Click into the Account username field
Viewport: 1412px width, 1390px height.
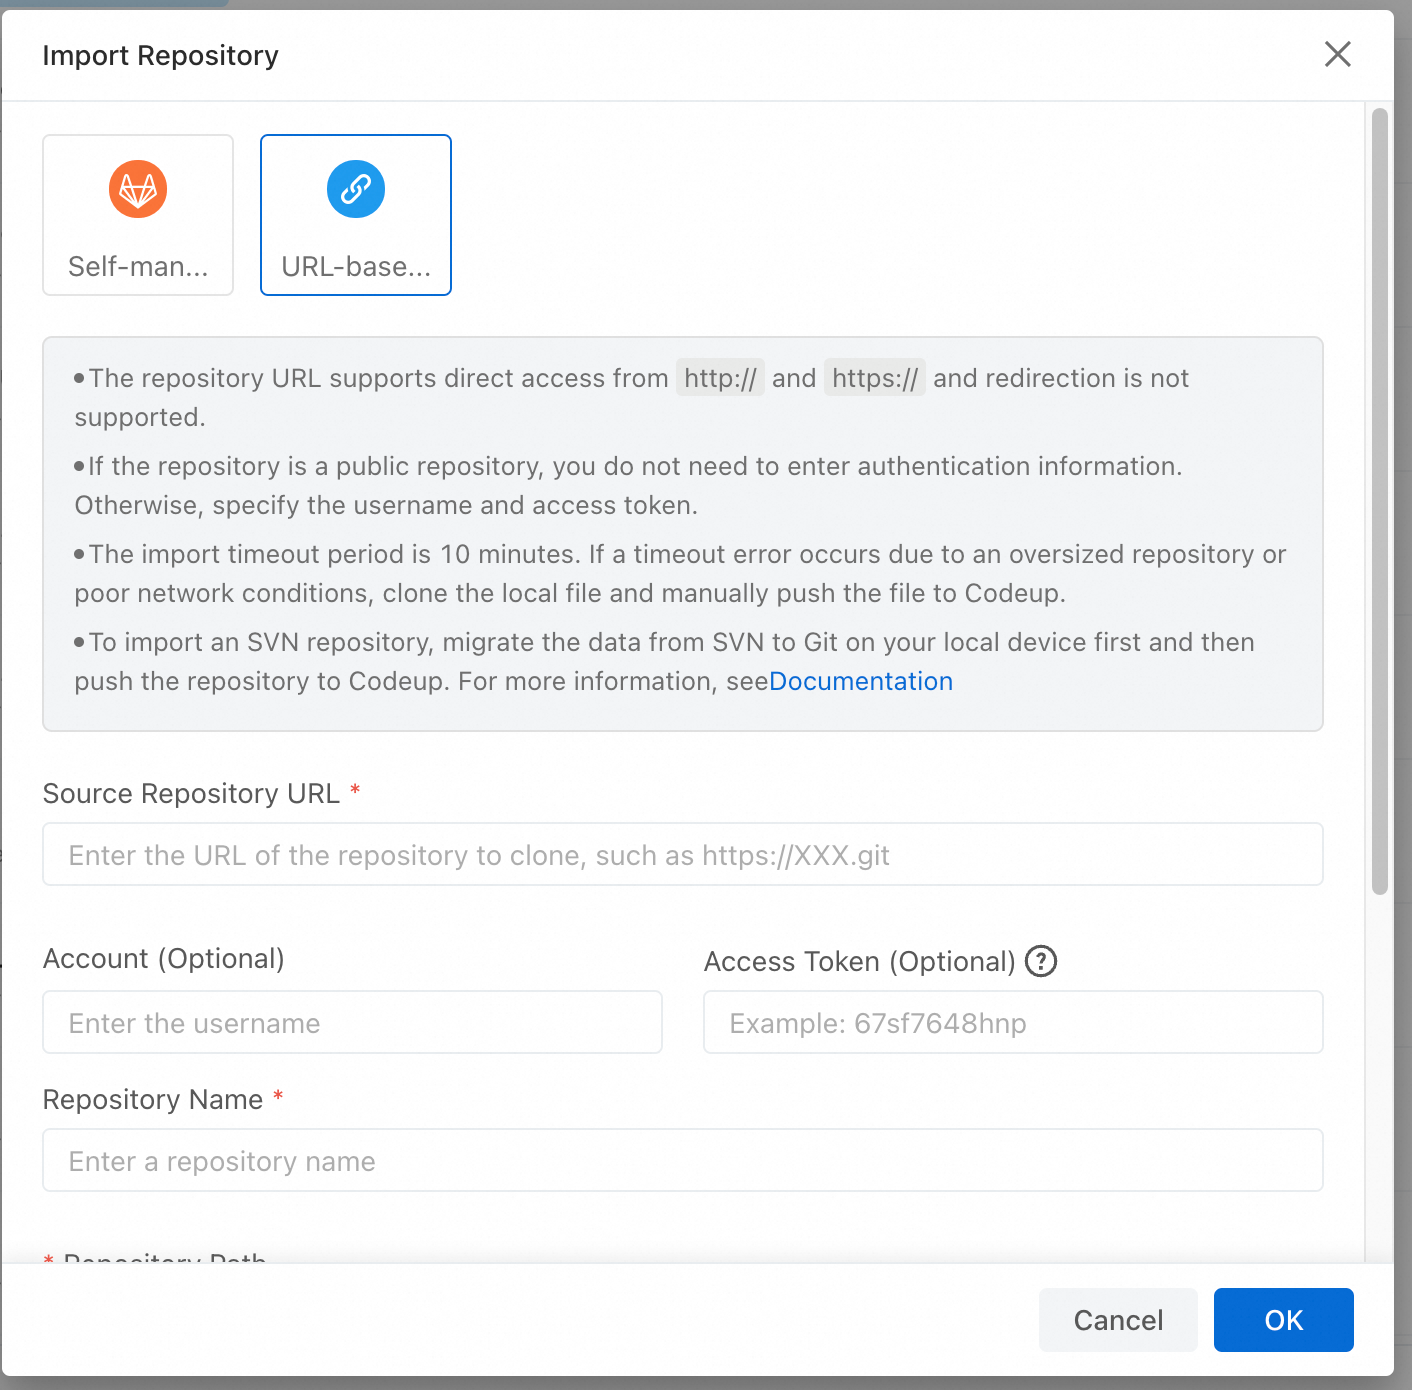click(352, 1023)
